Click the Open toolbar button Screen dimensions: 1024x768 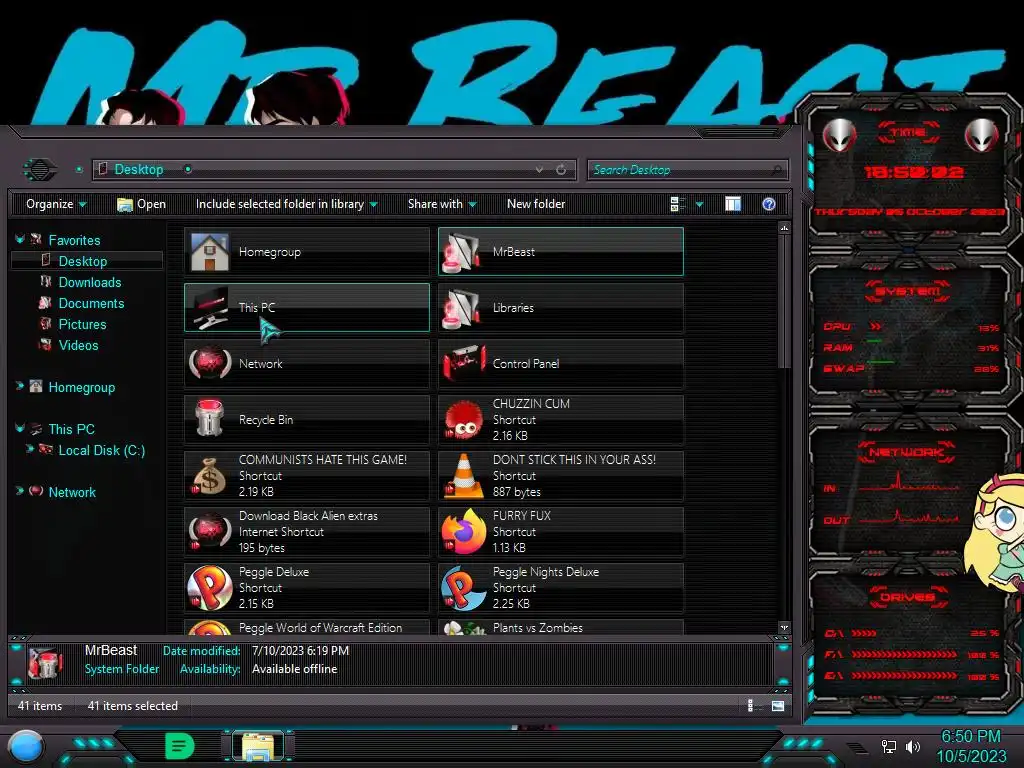click(141, 204)
